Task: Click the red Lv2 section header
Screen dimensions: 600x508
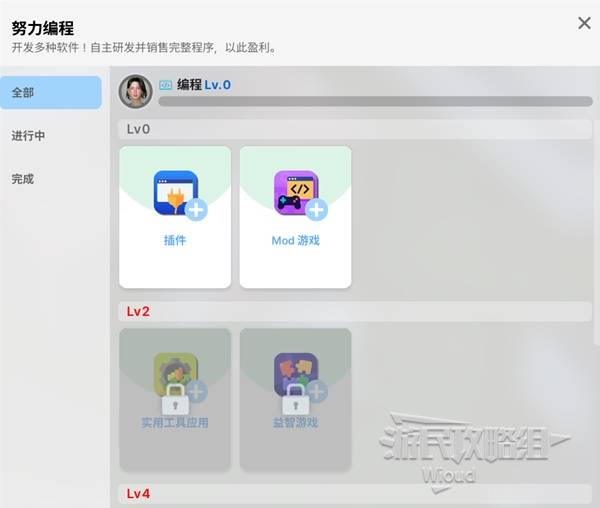Action: pyautogui.click(x=355, y=311)
